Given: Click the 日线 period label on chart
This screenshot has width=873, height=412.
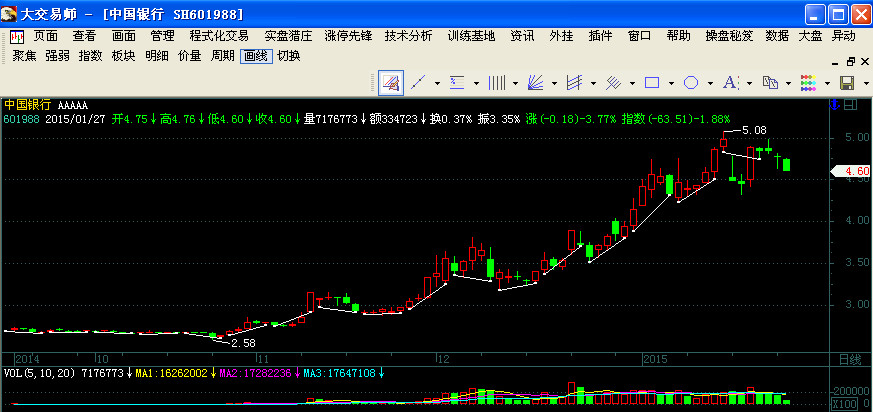Looking at the screenshot, I should tap(849, 358).
